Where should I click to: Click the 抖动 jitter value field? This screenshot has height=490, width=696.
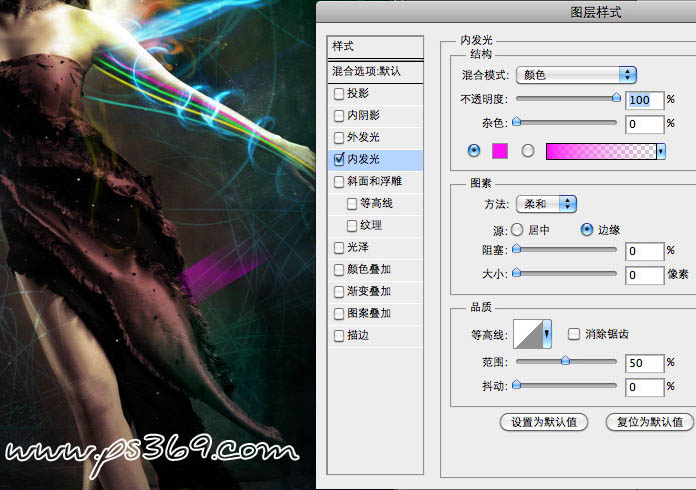click(645, 387)
